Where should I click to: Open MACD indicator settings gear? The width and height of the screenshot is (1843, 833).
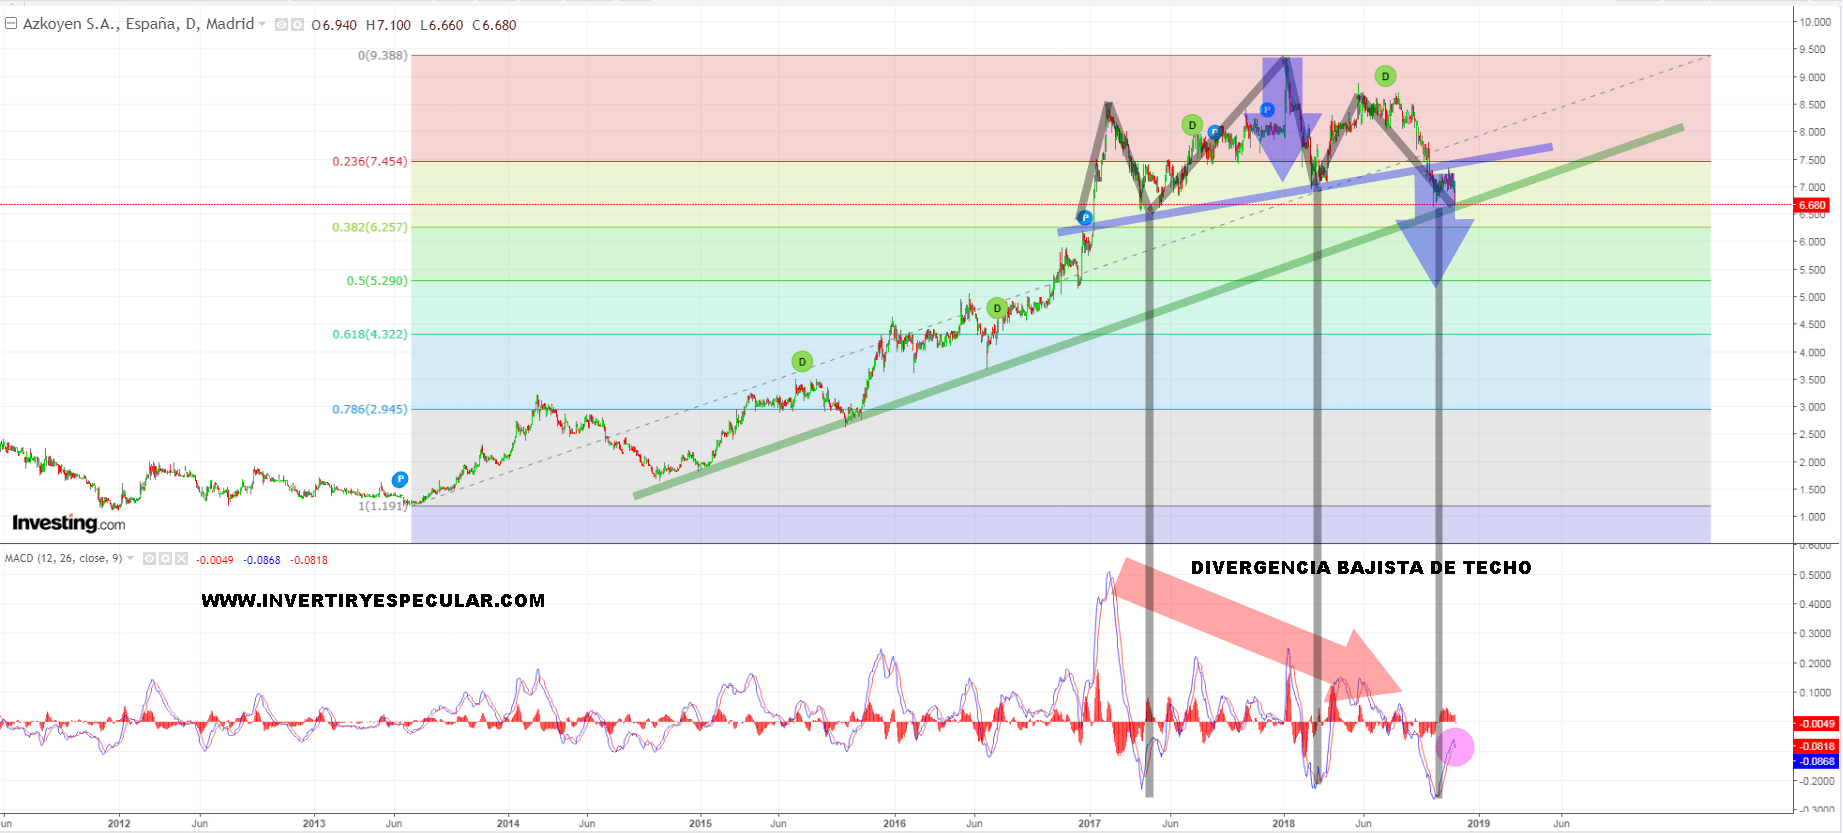[x=165, y=559]
